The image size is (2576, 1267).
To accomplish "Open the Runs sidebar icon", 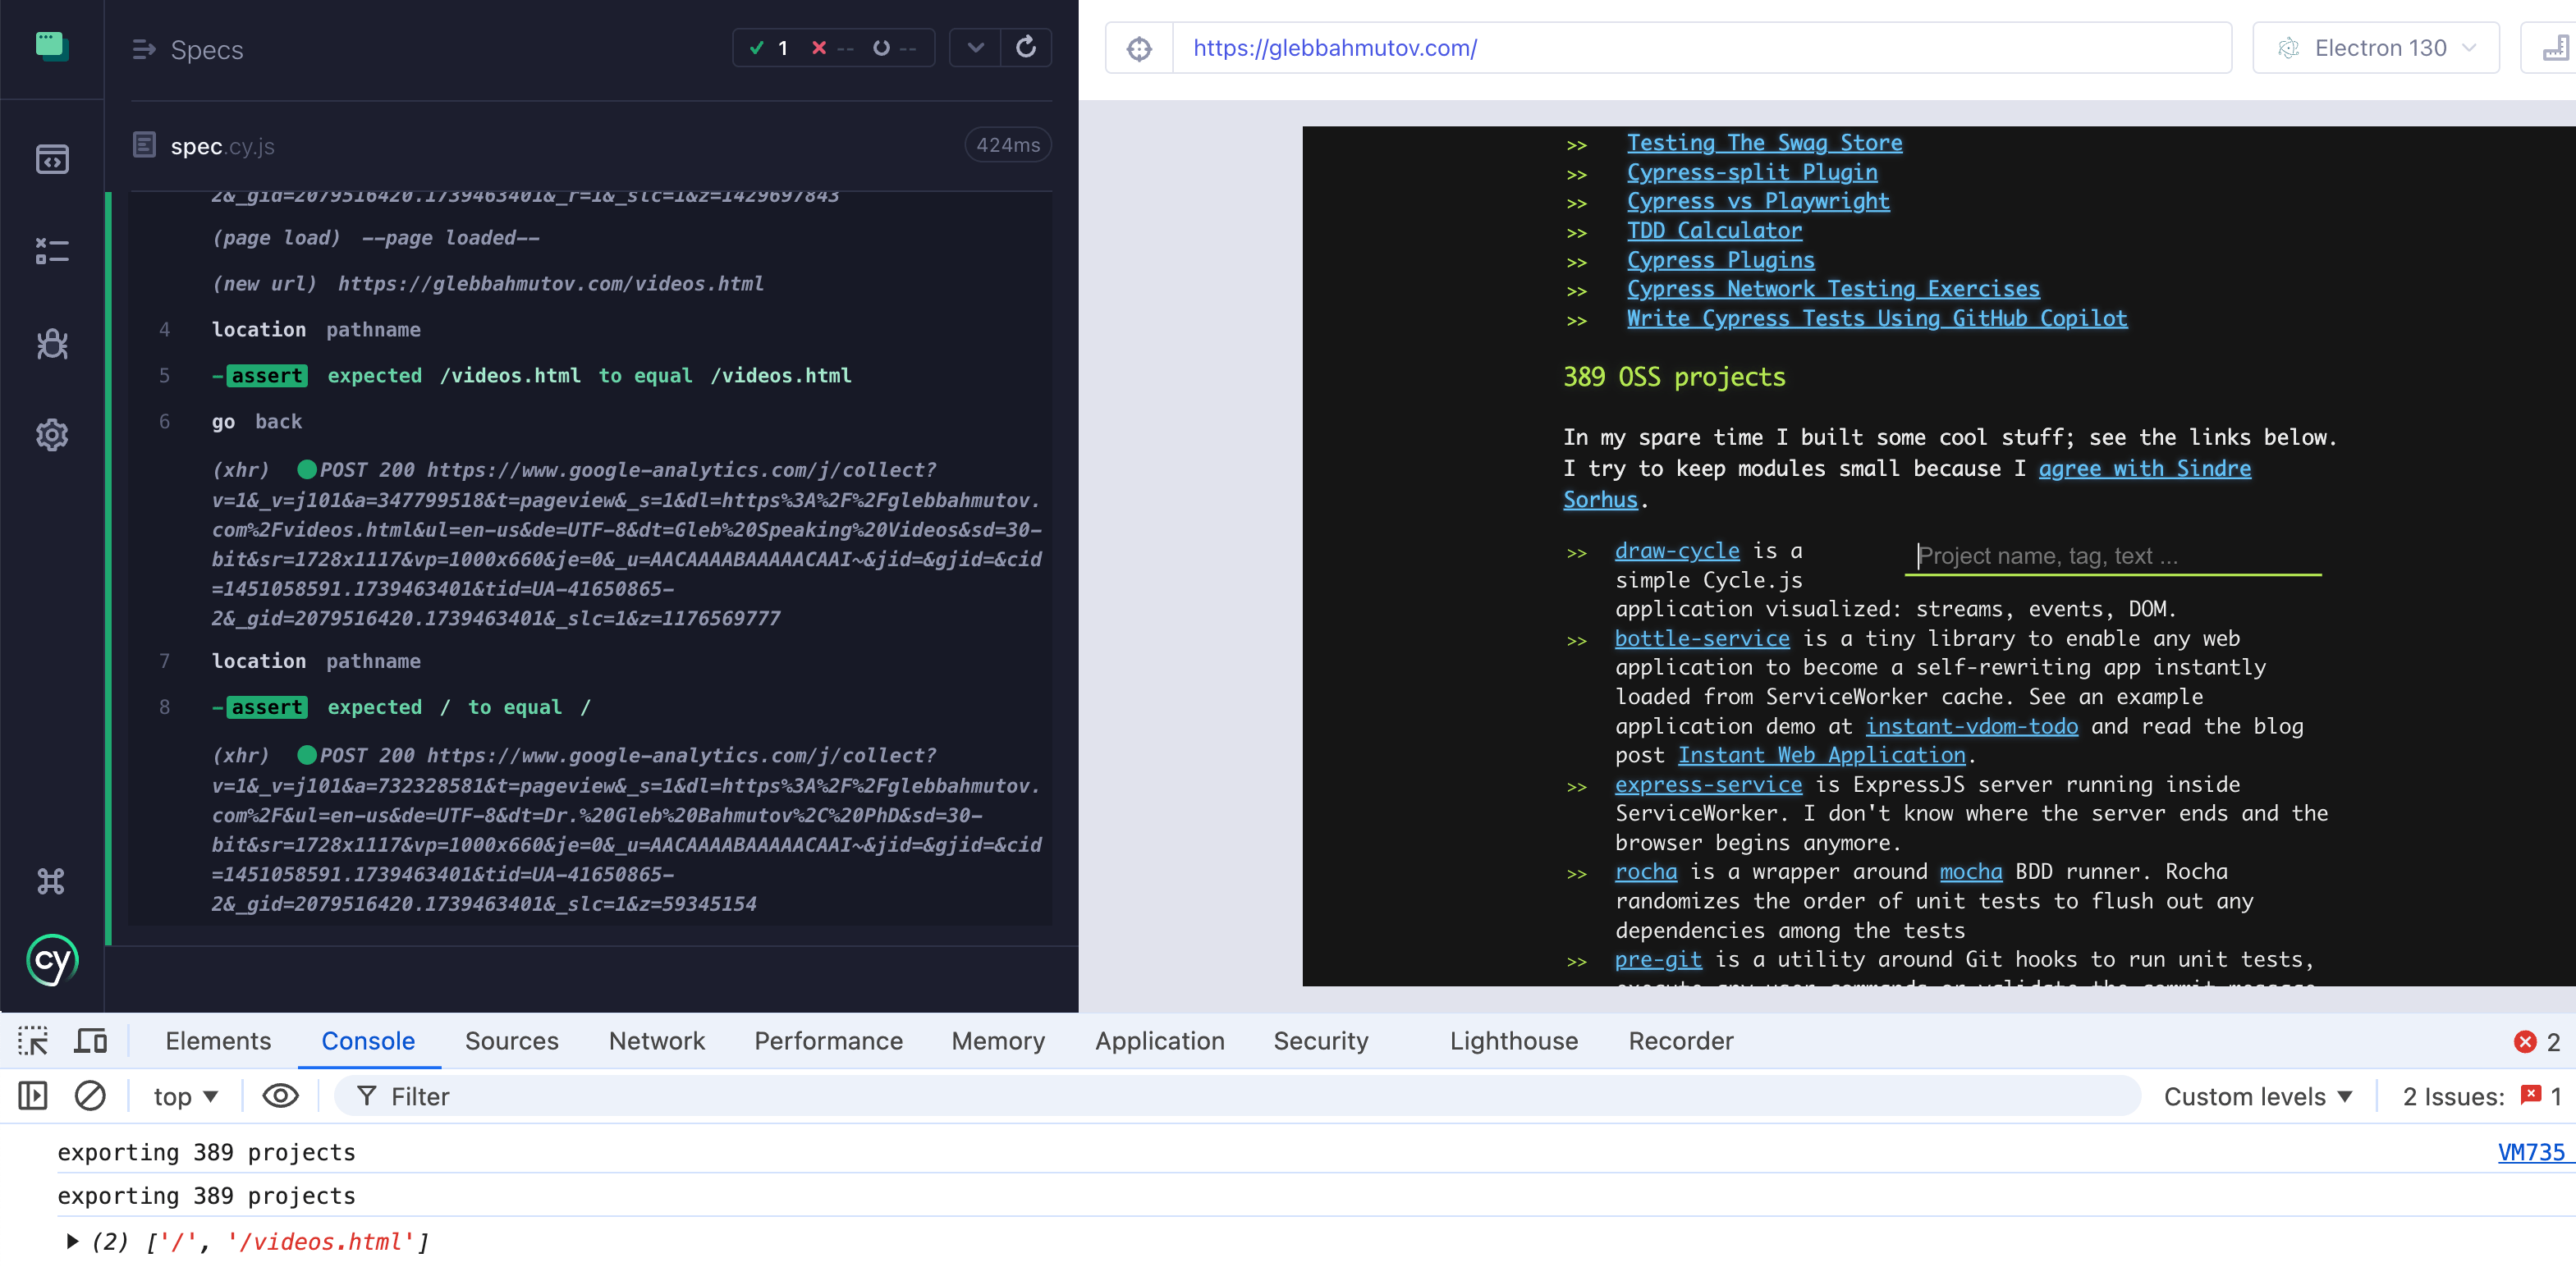I will point(52,251).
